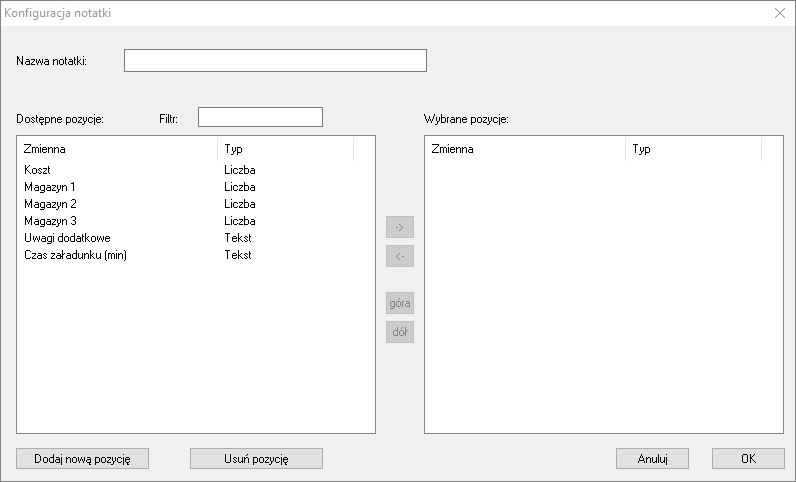Cancel with the Anuluj button
The height and width of the screenshot is (482, 796).
(652, 459)
